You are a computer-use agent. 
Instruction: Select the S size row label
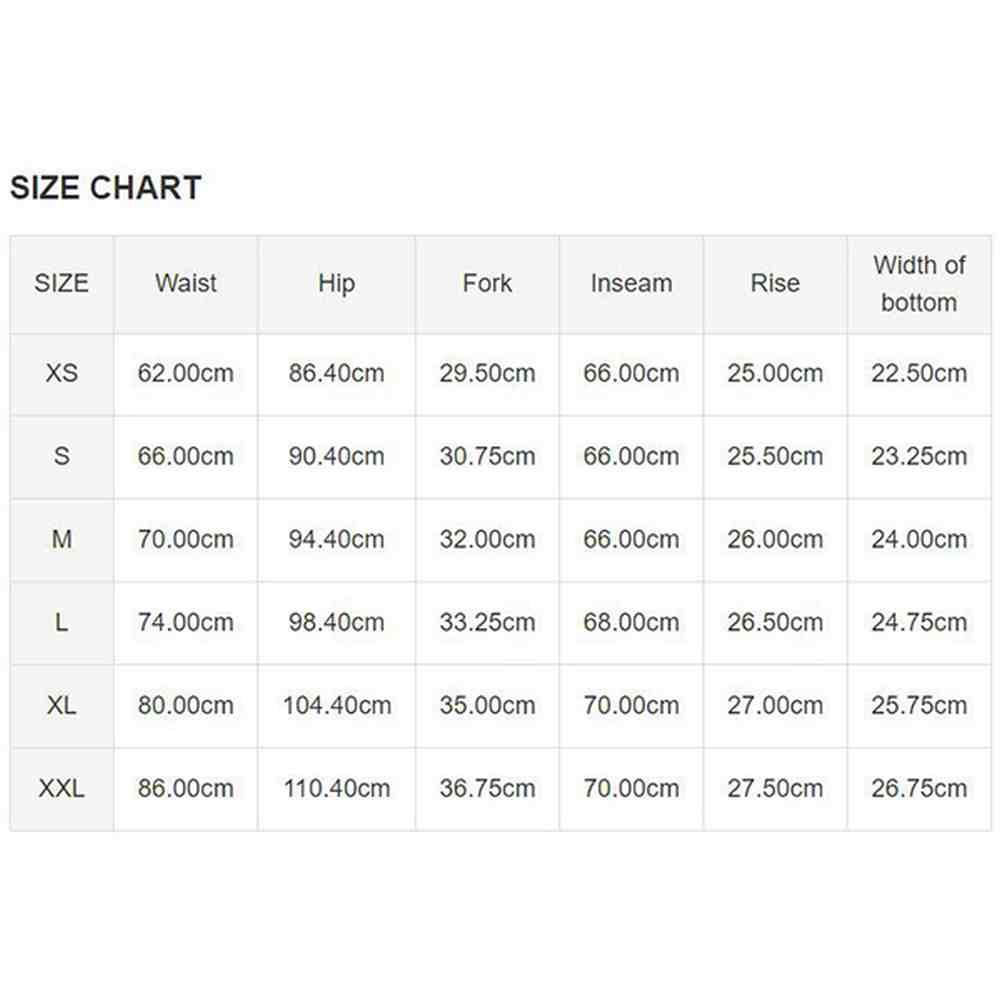pyautogui.click(x=62, y=456)
